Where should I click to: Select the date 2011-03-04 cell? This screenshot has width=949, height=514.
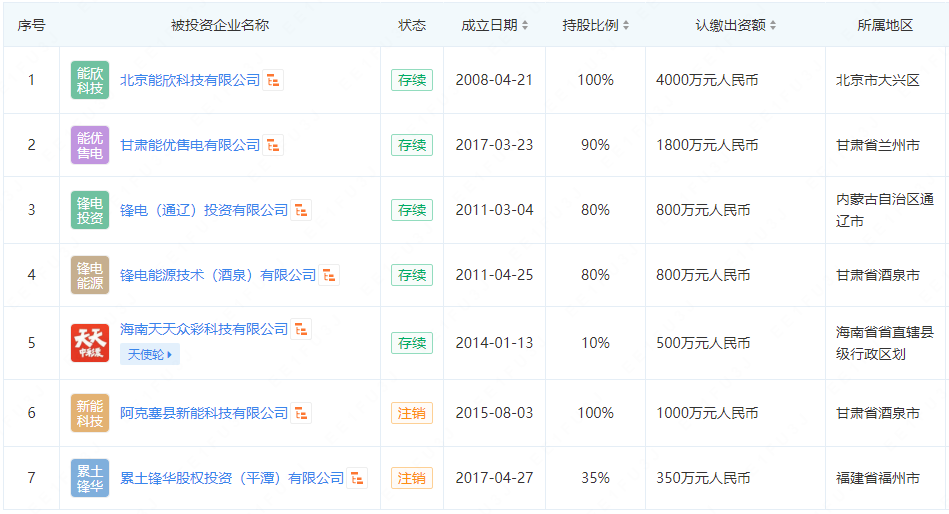tap(494, 210)
